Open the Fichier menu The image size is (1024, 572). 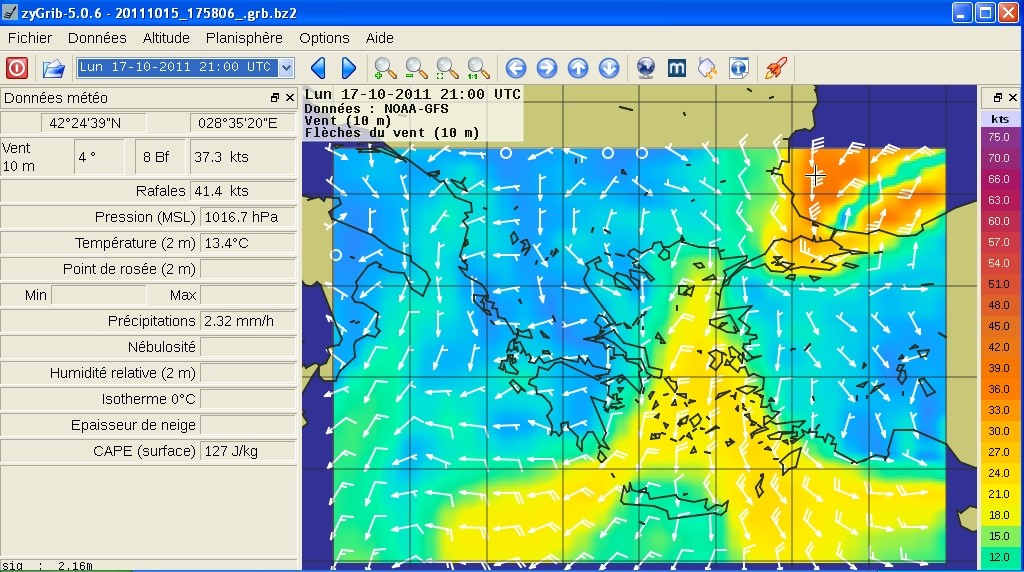29,38
